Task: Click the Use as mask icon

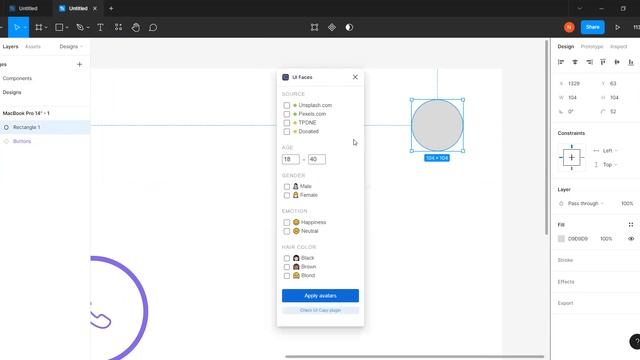Action: 349,27
